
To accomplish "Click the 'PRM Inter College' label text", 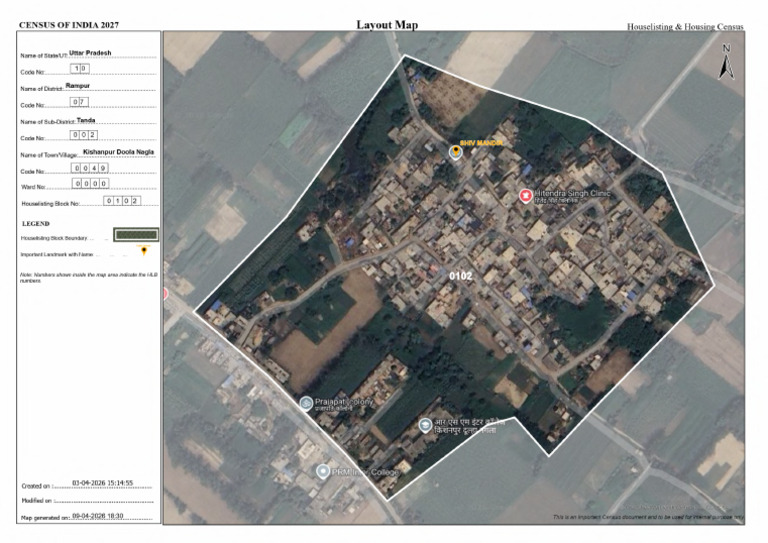I will coord(365,472).
